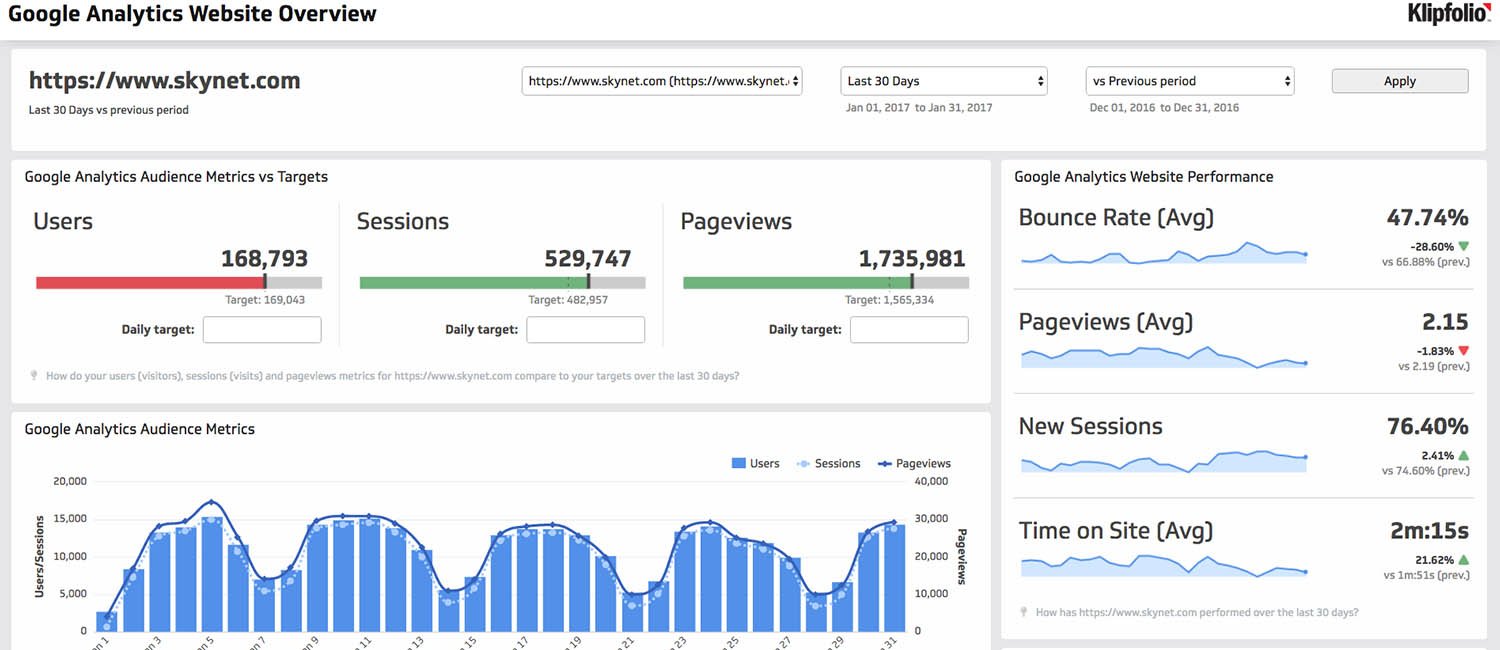The height and width of the screenshot is (650, 1500).
Task: Click the Sessions daily target input field
Action: 586,330
